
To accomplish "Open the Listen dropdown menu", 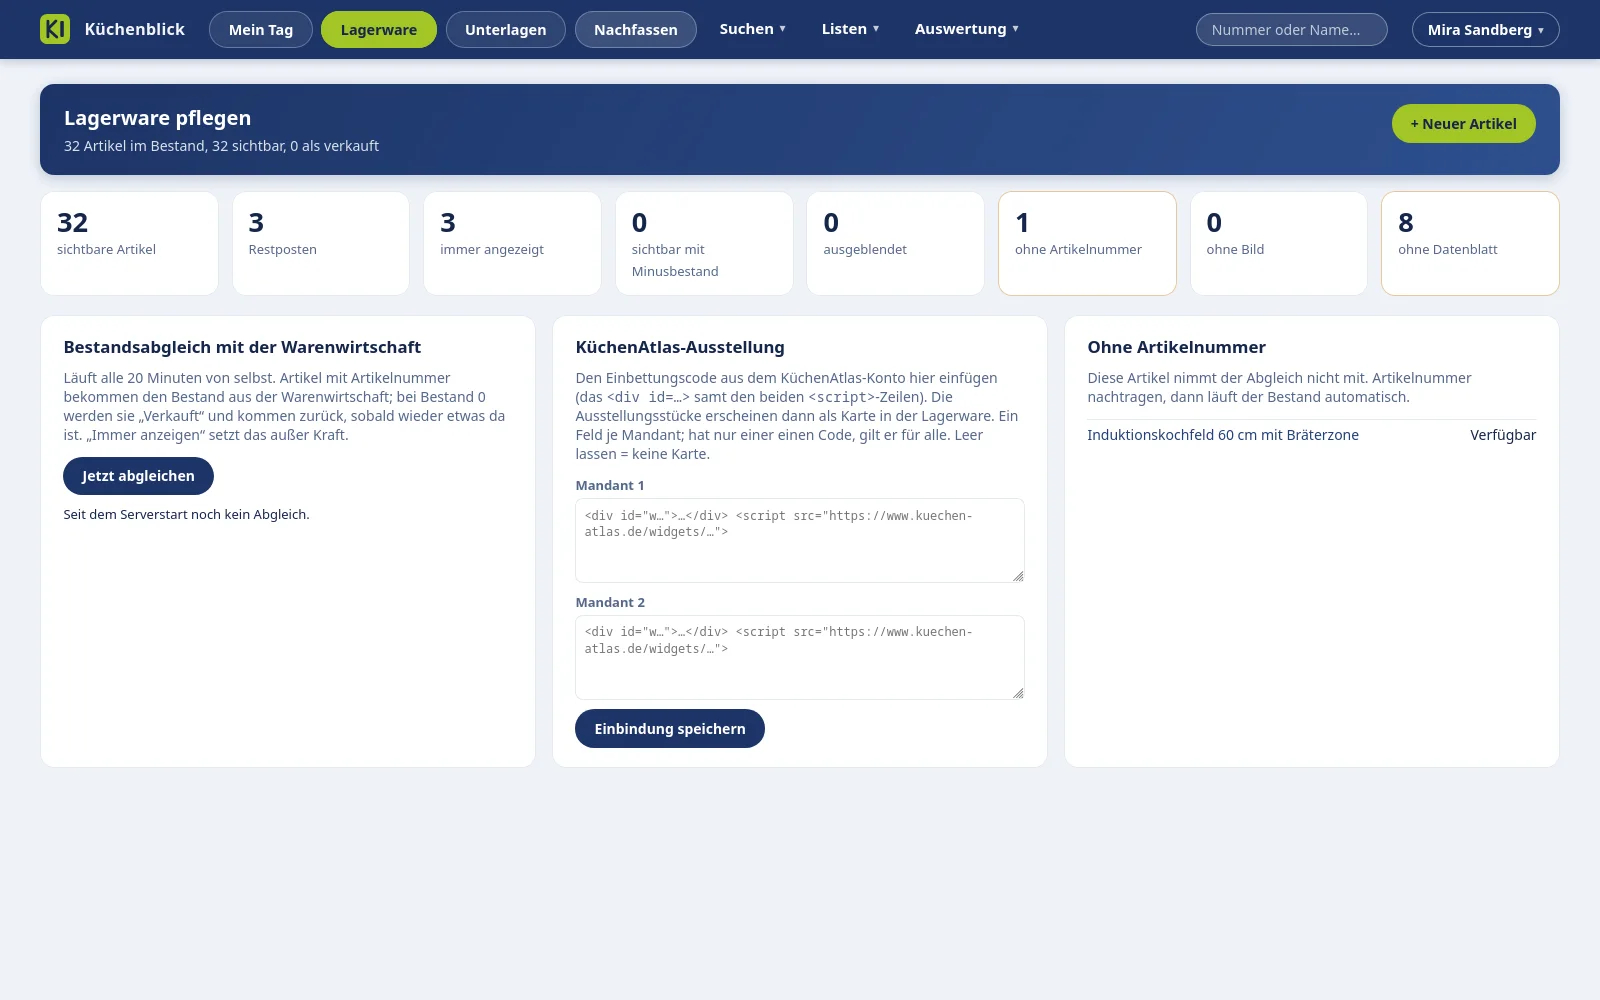I will coord(851,29).
